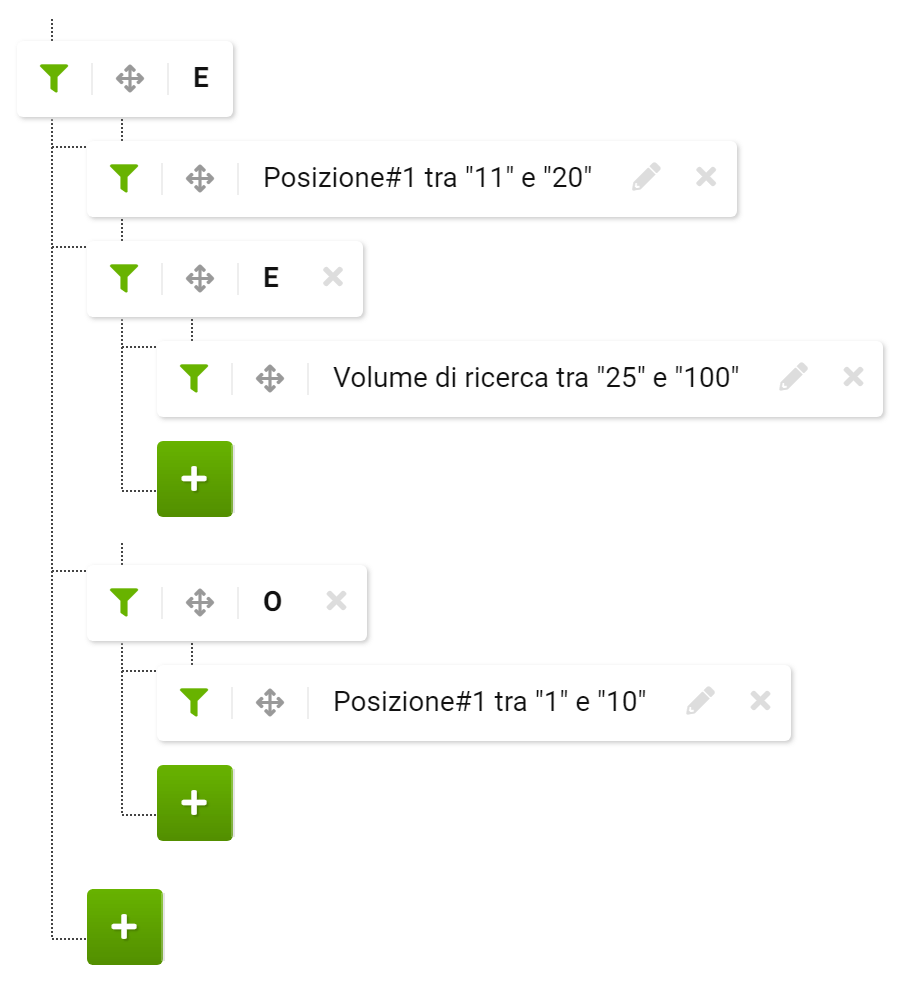Remove the Volume di ricerca filter
Screen dimensions: 920x990
pos(853,377)
